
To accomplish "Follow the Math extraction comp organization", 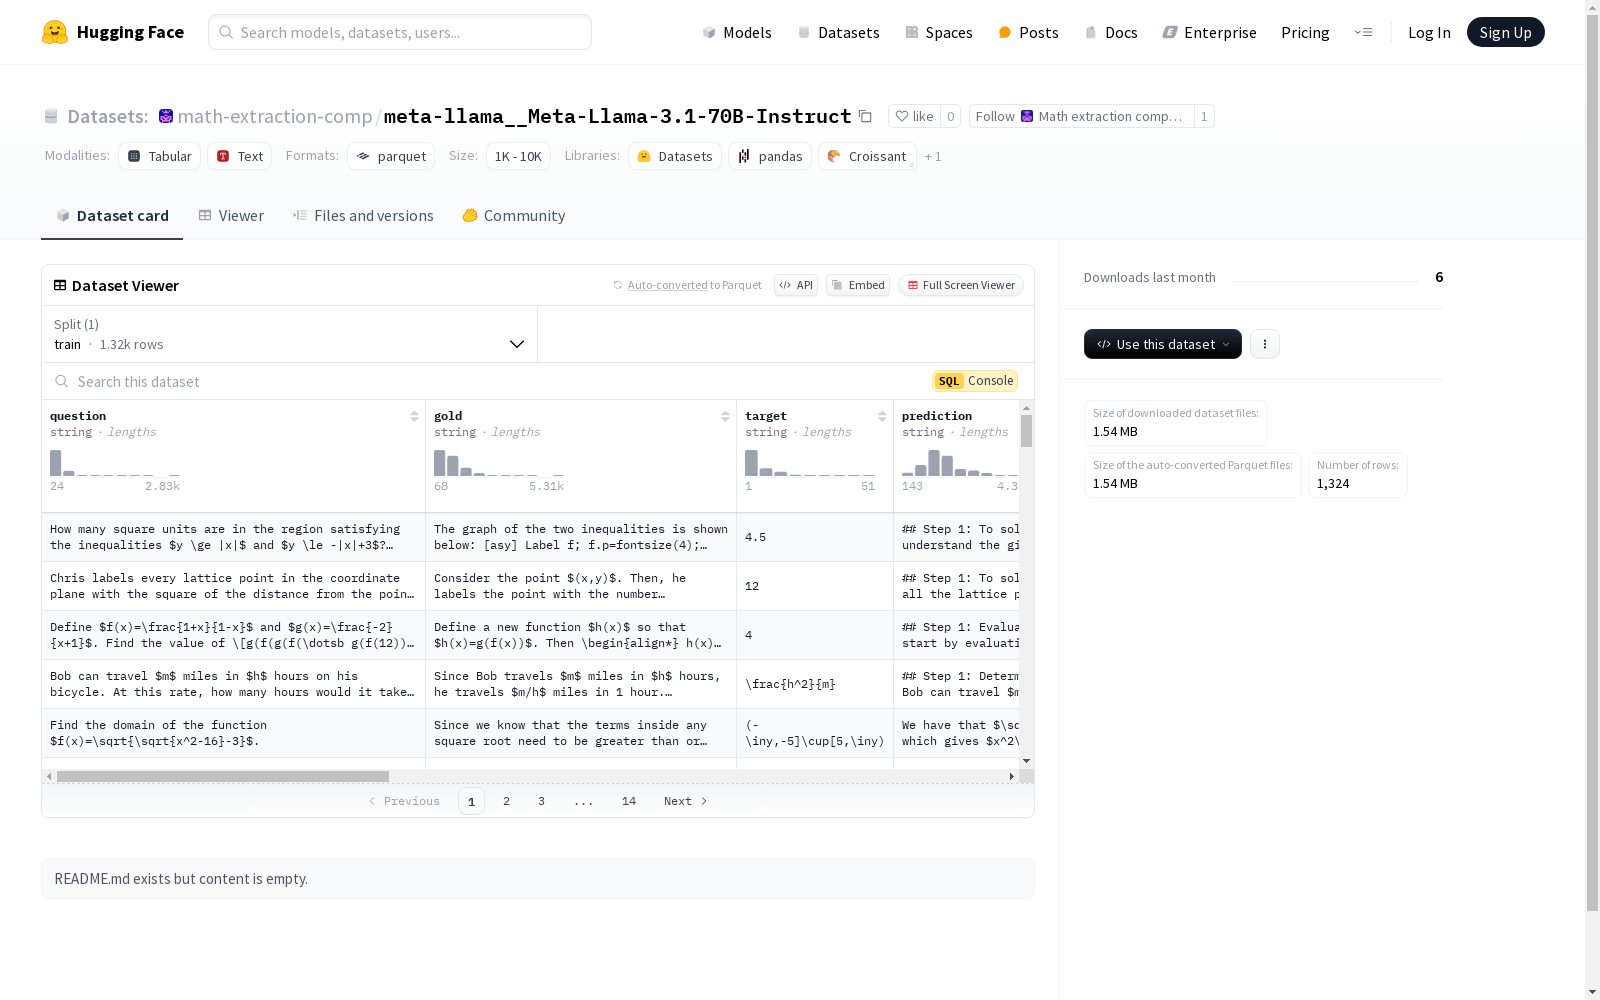I will (x=1081, y=116).
